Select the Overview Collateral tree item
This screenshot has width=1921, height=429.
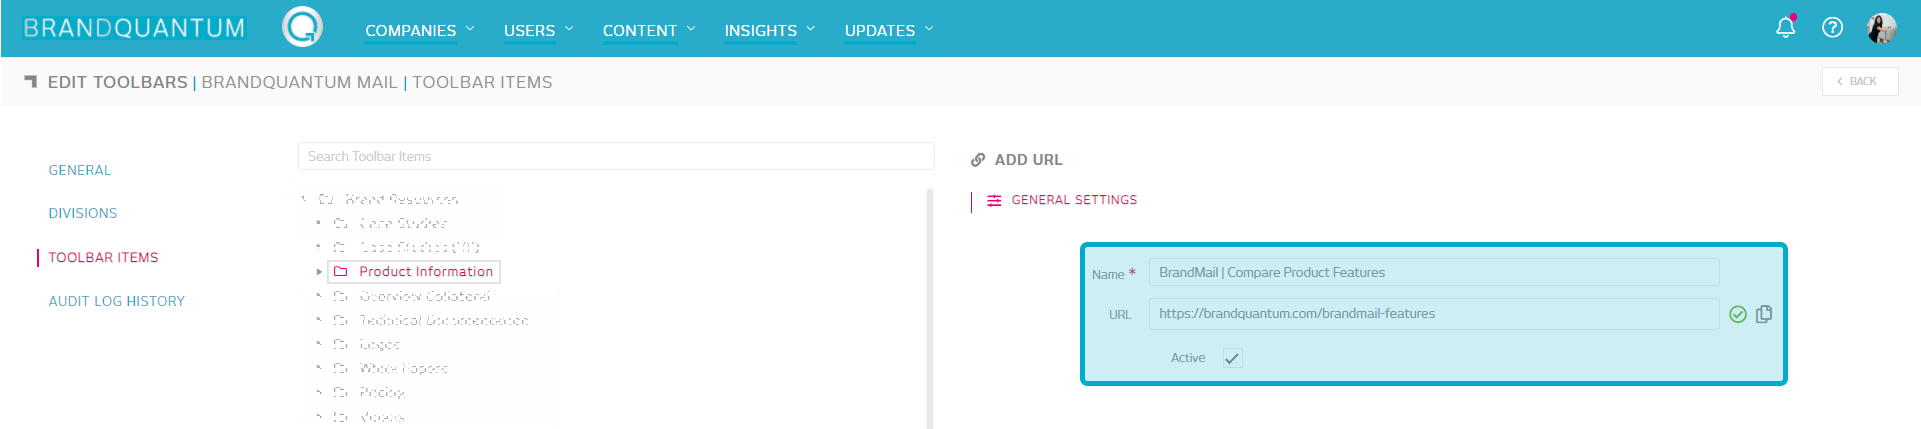(425, 296)
